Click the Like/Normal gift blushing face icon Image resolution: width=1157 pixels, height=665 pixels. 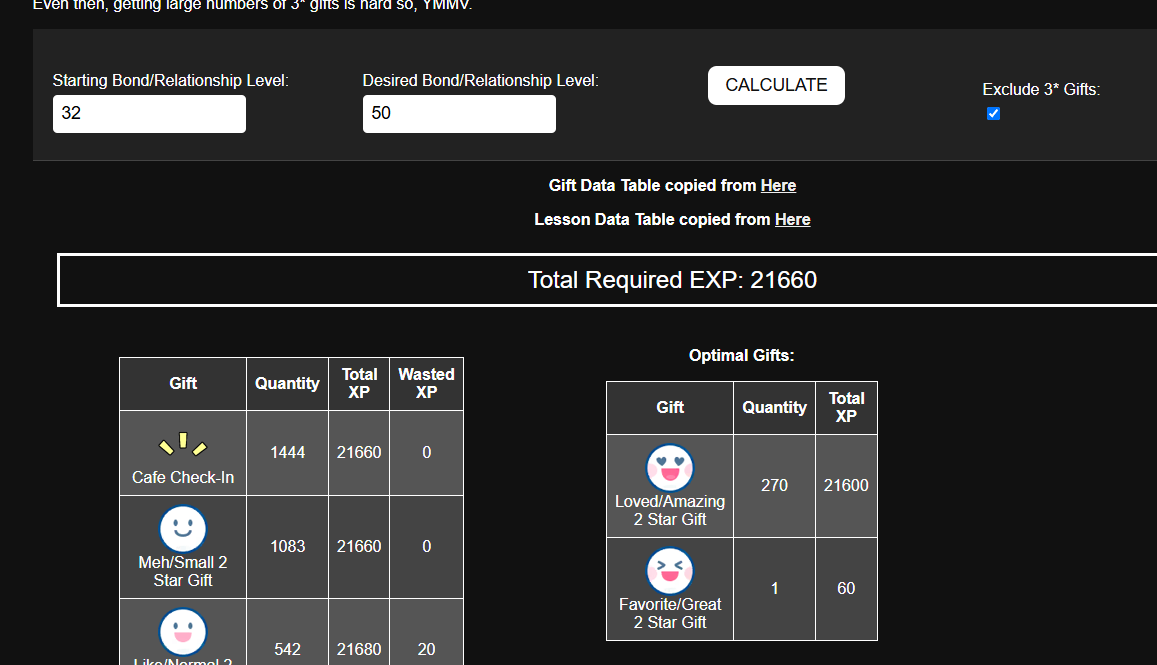click(183, 632)
